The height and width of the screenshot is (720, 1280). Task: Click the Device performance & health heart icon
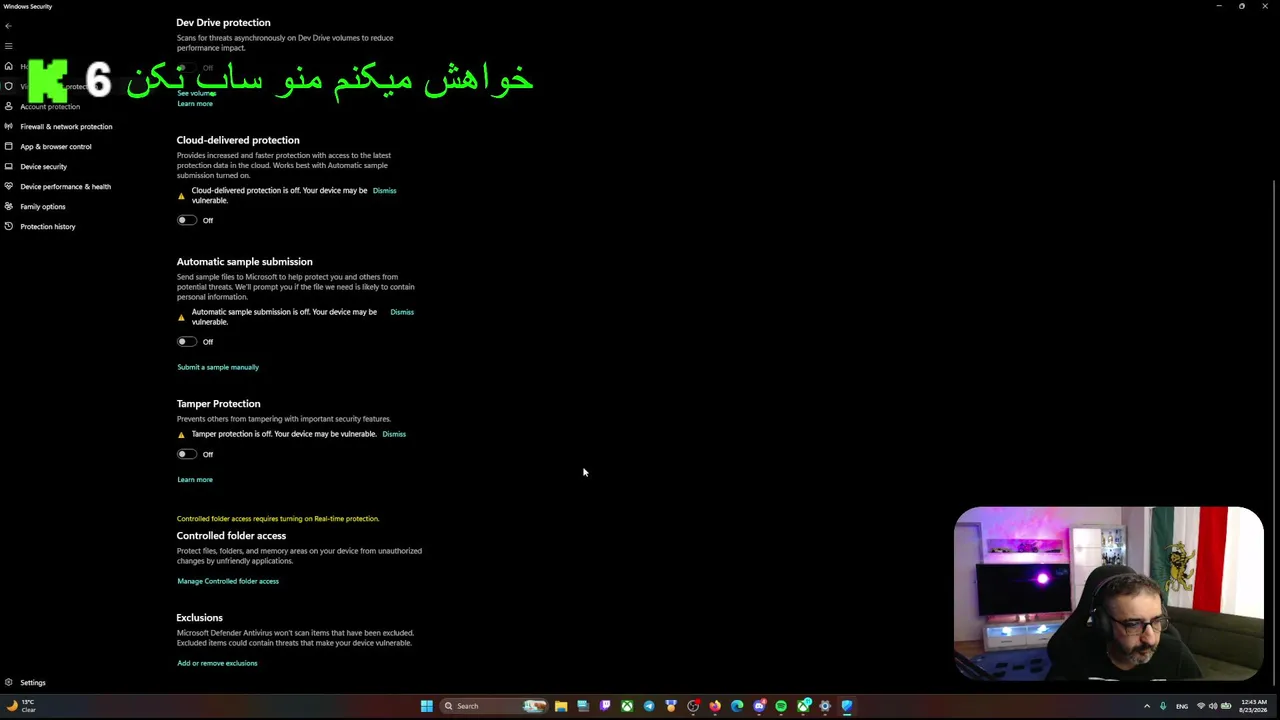click(x=9, y=186)
